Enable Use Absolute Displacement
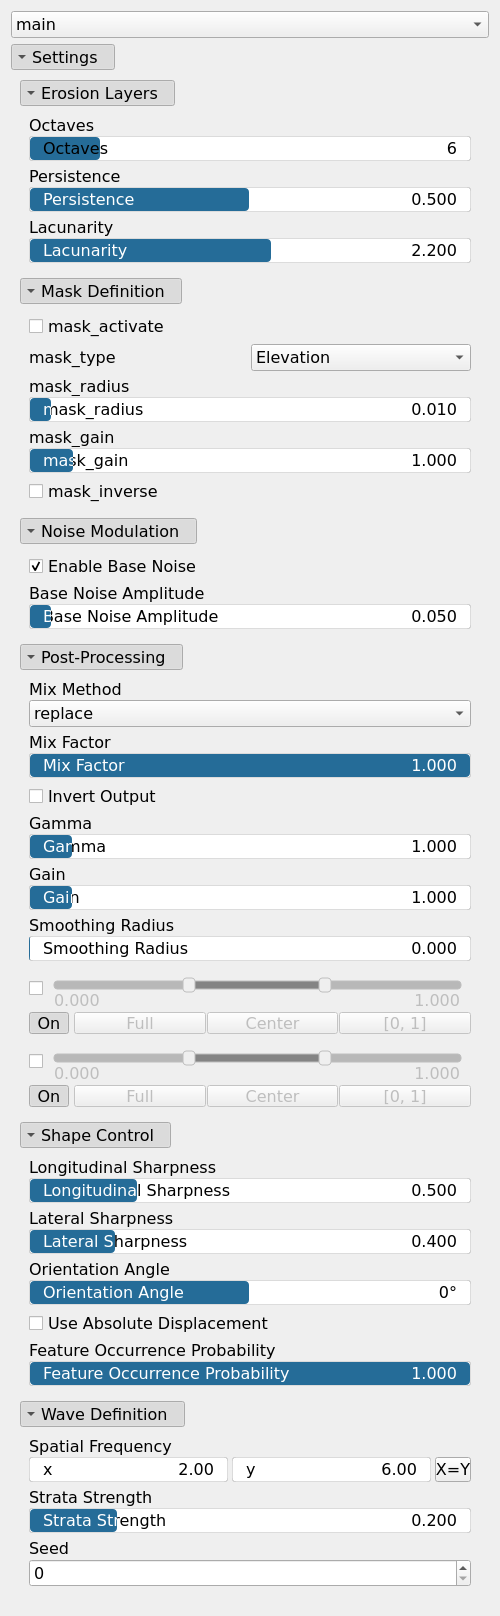The height and width of the screenshot is (1616, 500). pyautogui.click(x=36, y=1323)
